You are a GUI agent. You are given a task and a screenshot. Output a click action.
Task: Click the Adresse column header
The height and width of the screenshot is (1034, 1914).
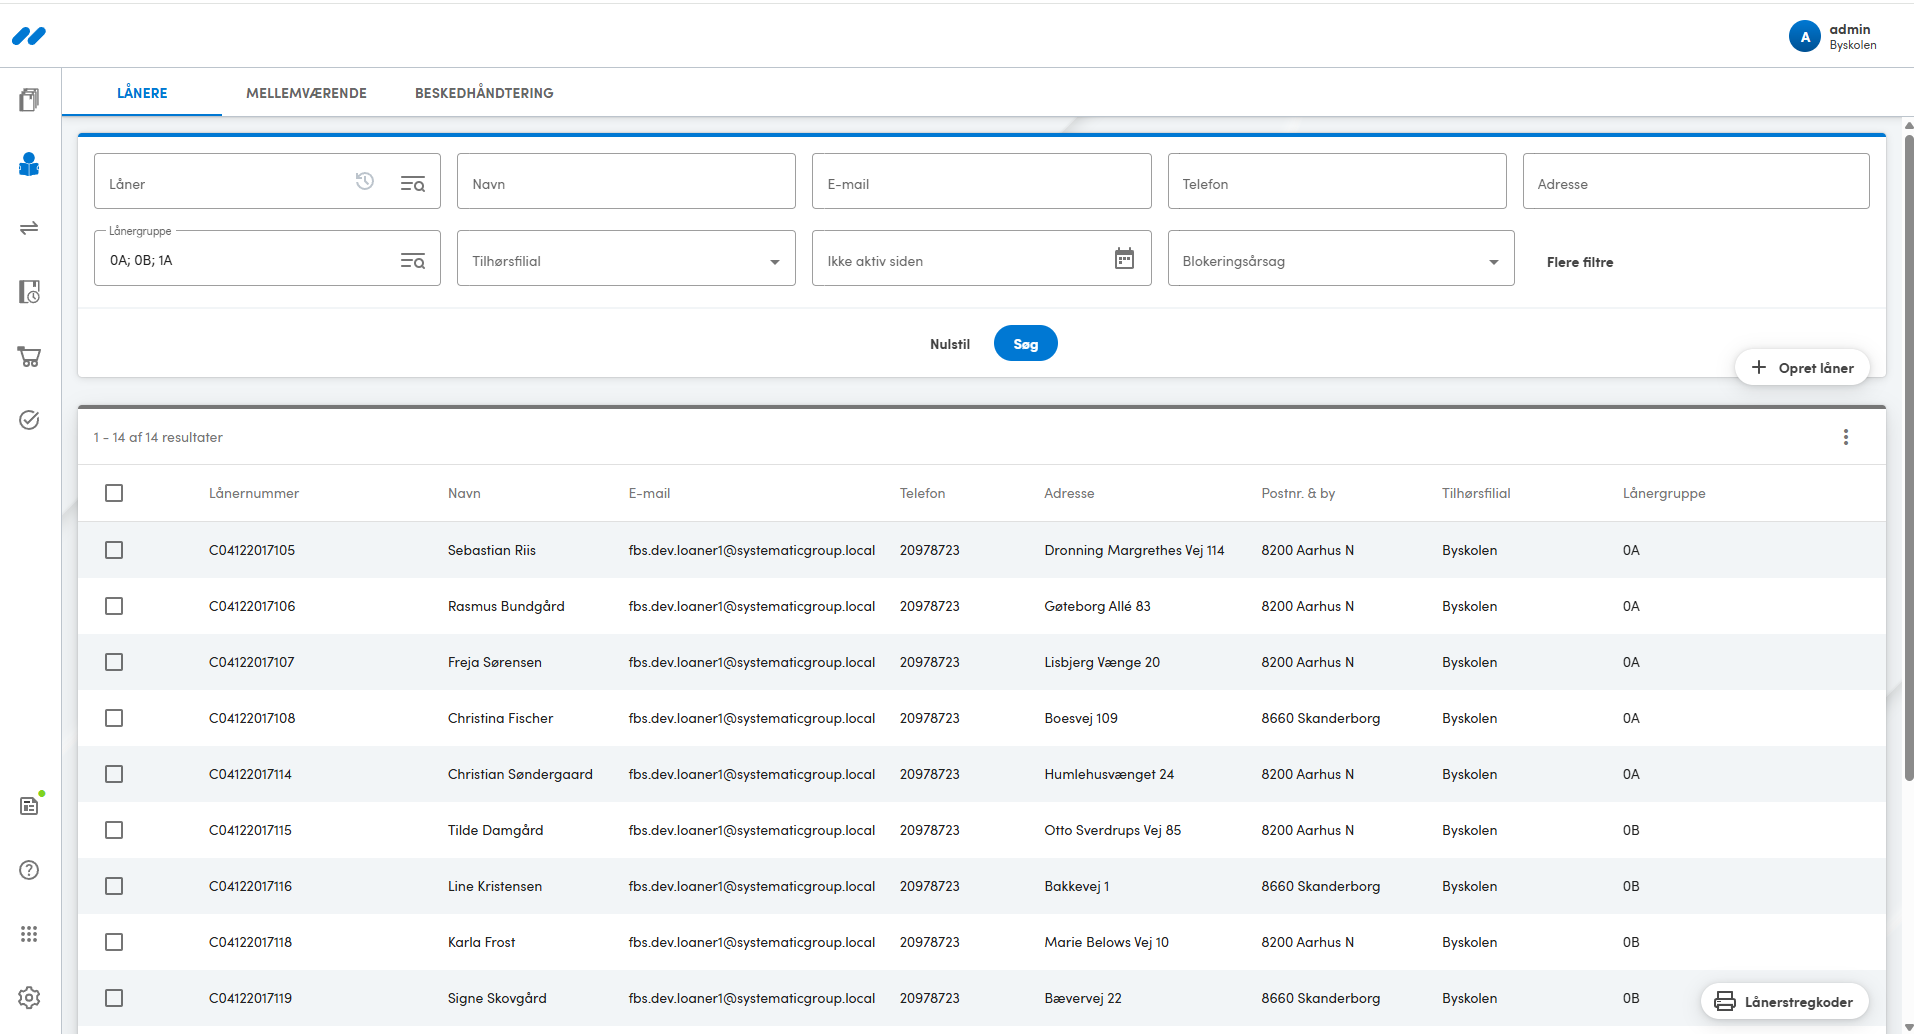tap(1069, 493)
